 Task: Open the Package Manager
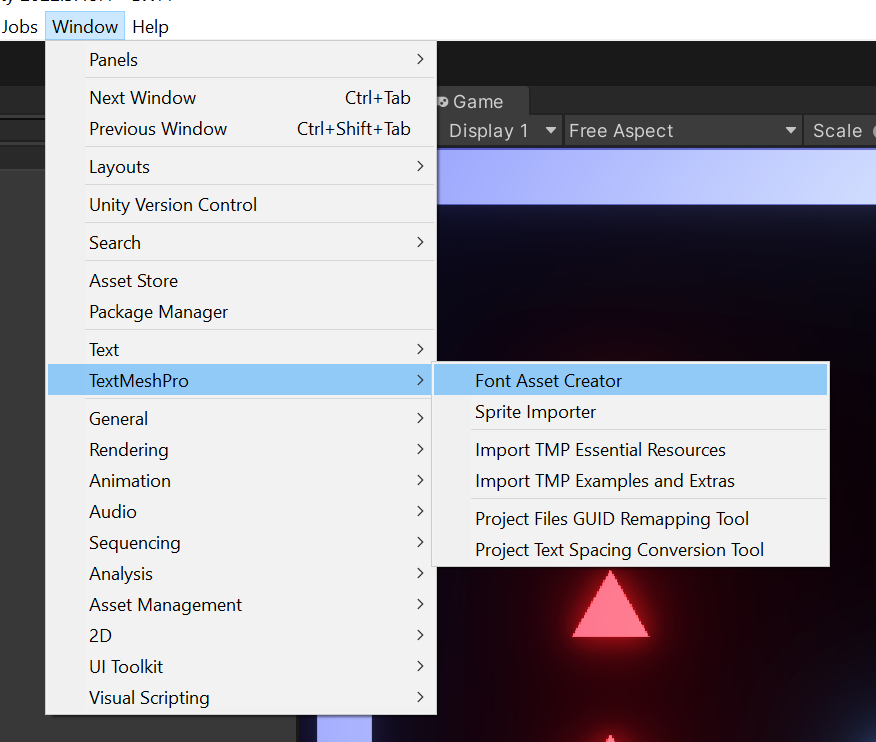240,312
